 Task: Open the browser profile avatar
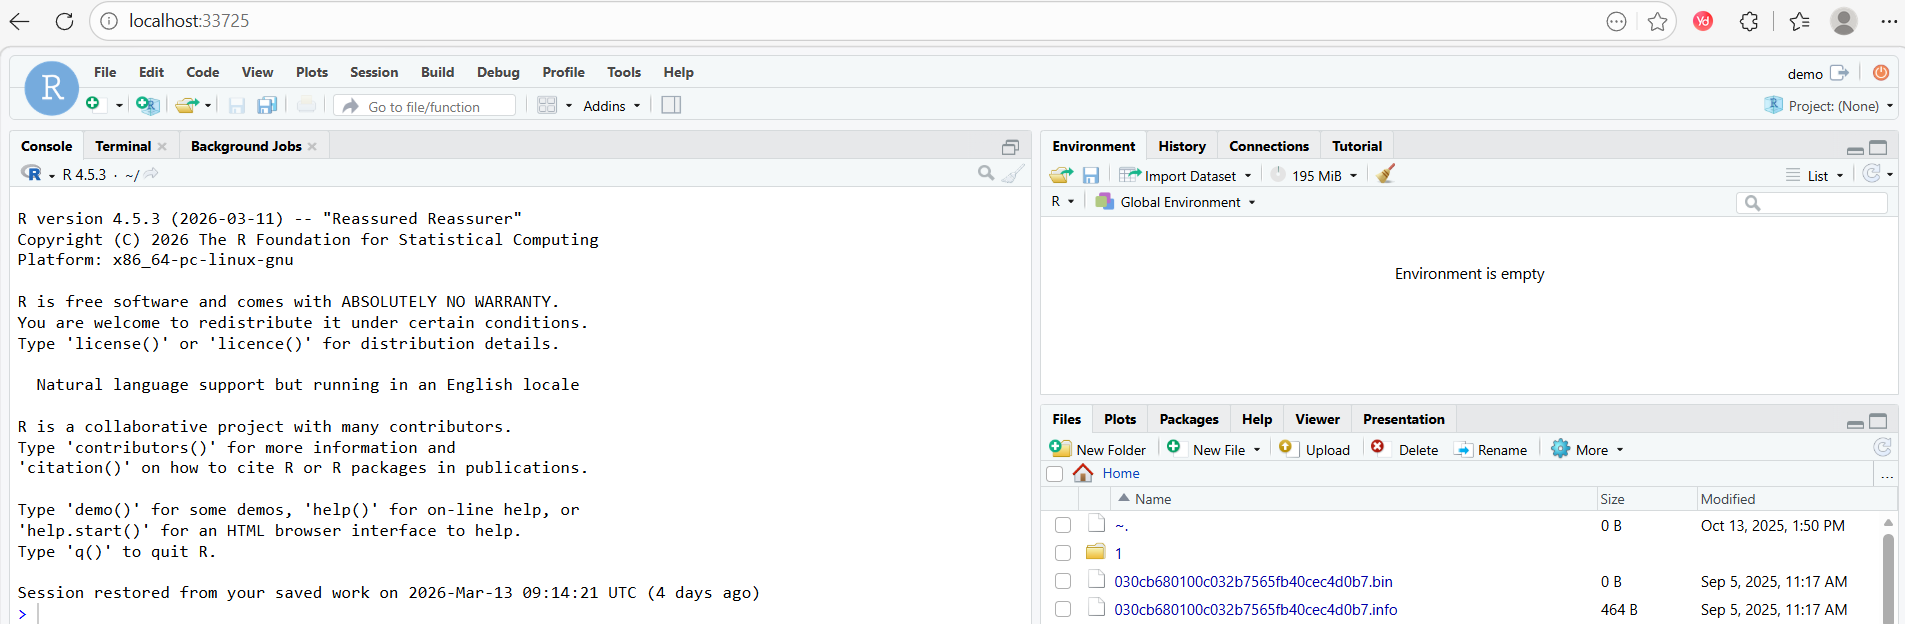[1844, 21]
